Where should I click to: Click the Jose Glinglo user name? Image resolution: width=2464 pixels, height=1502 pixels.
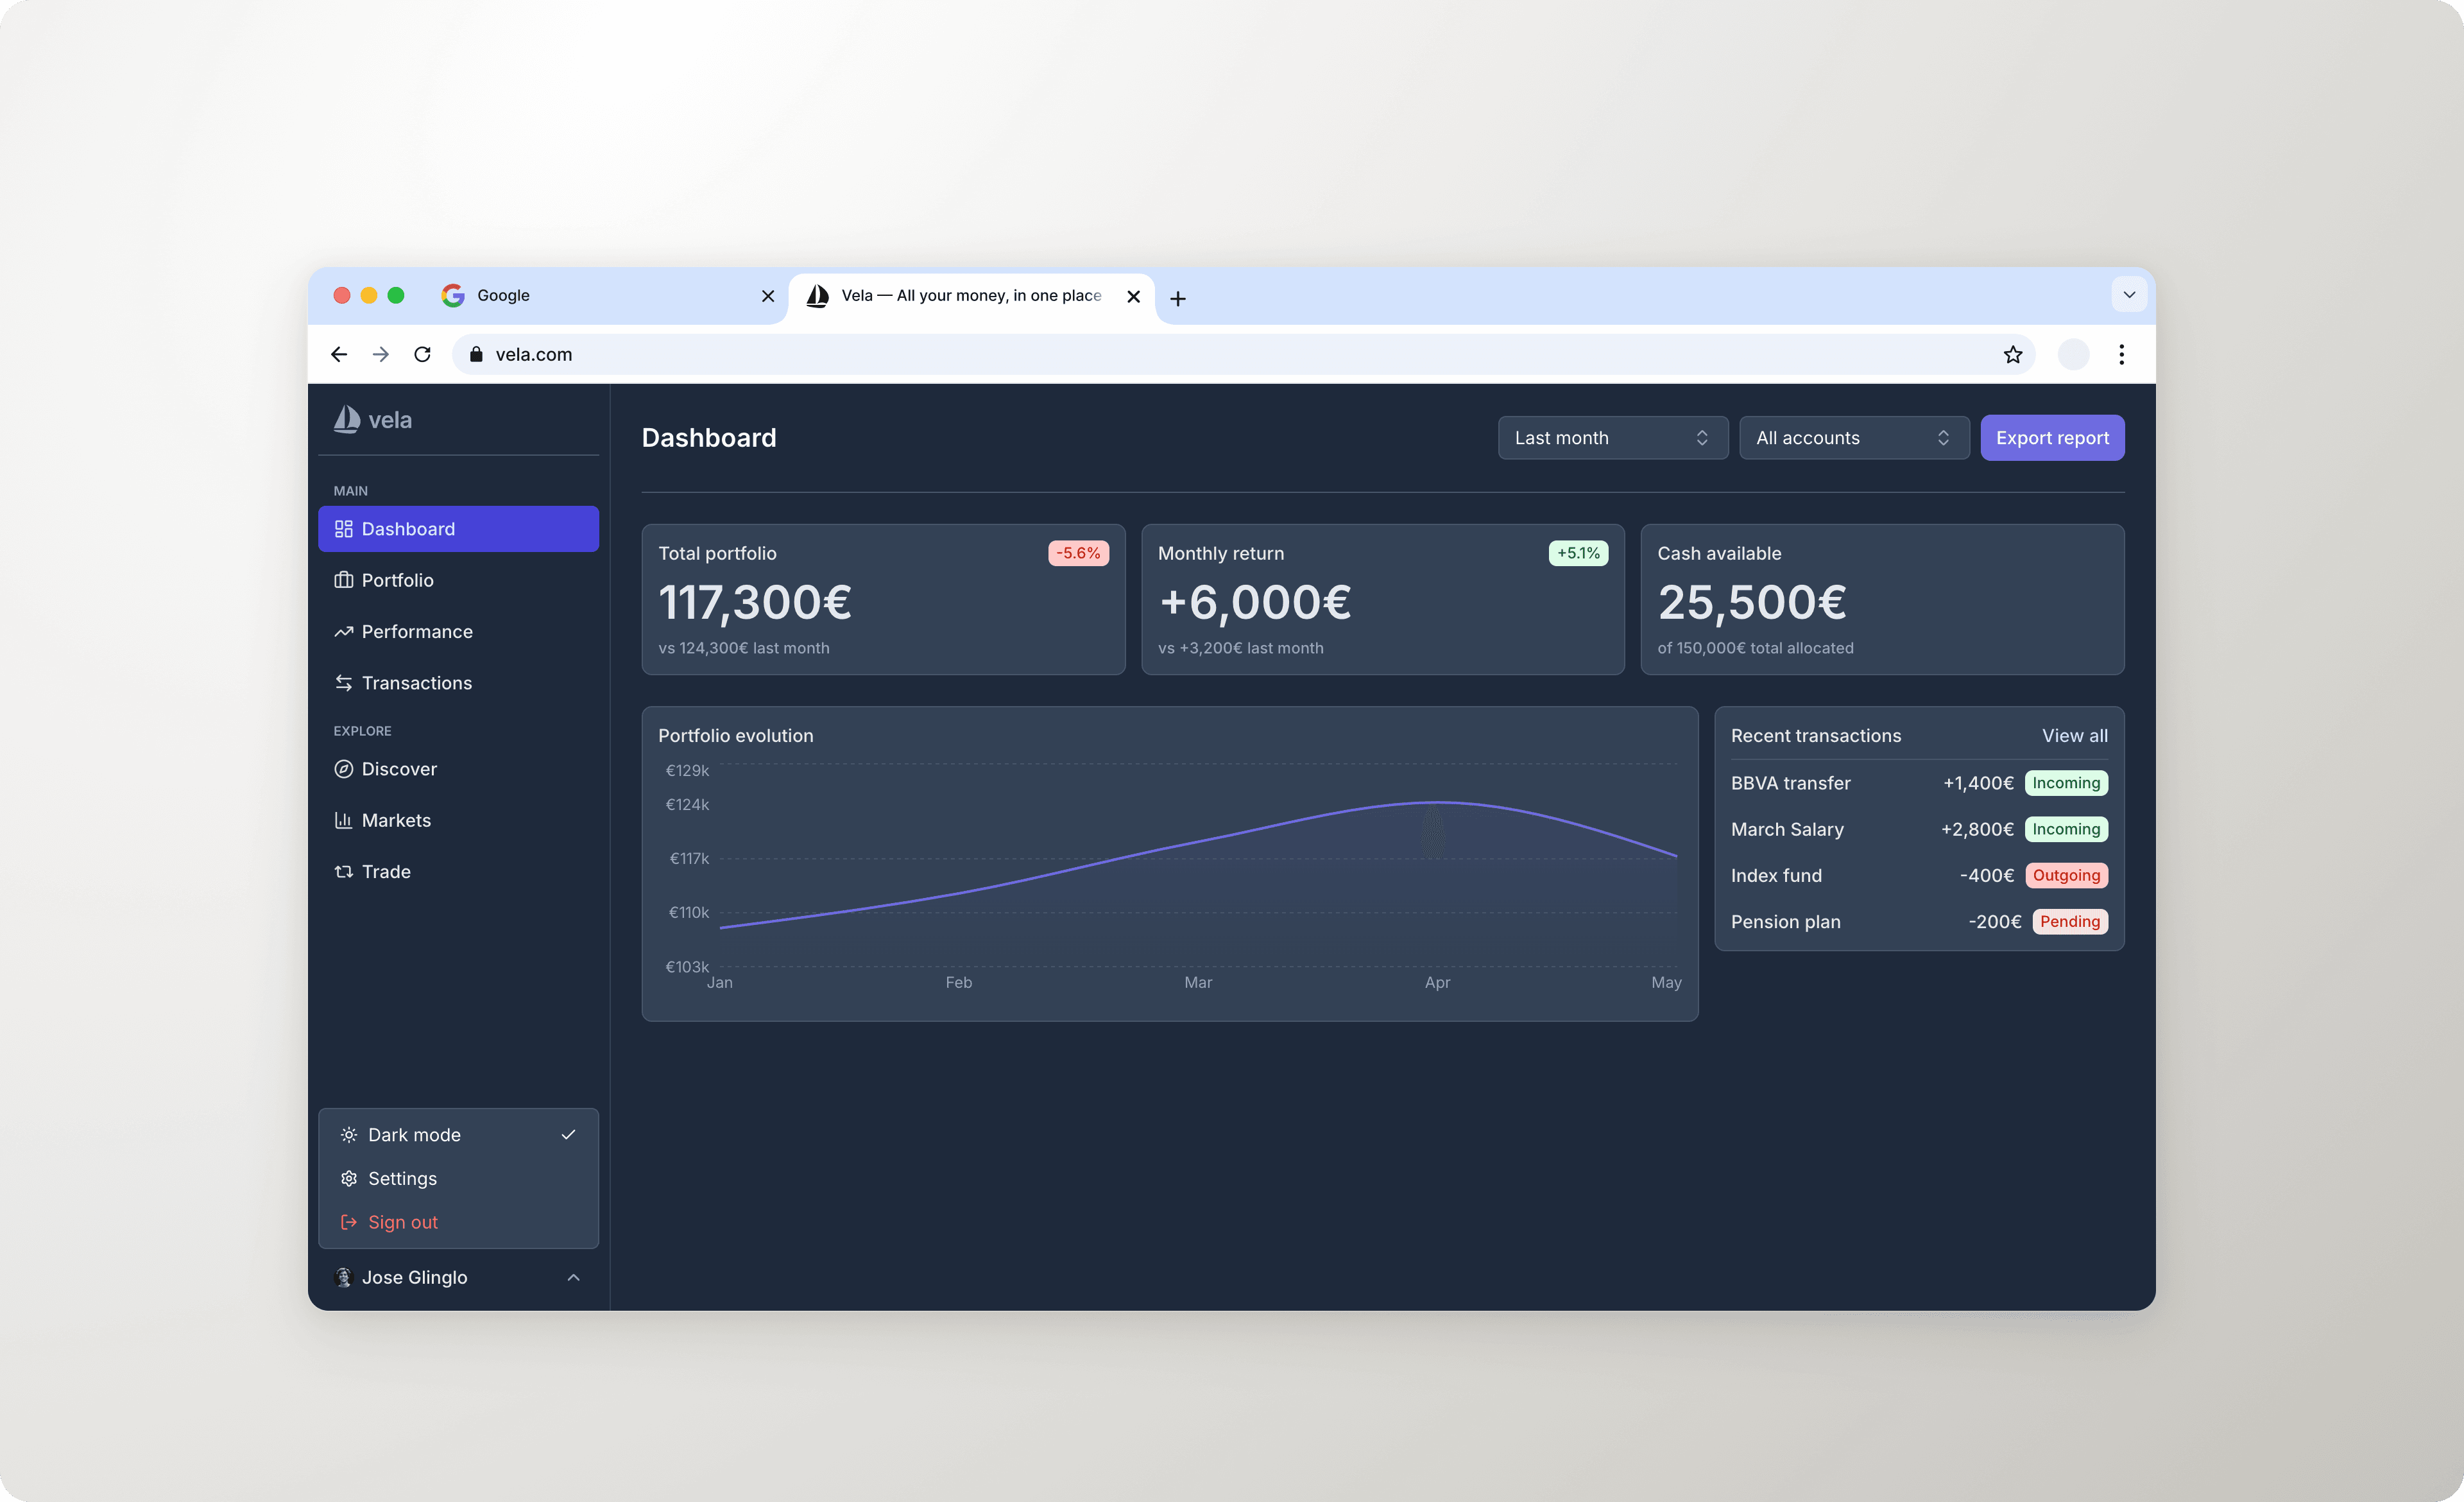(x=414, y=1277)
